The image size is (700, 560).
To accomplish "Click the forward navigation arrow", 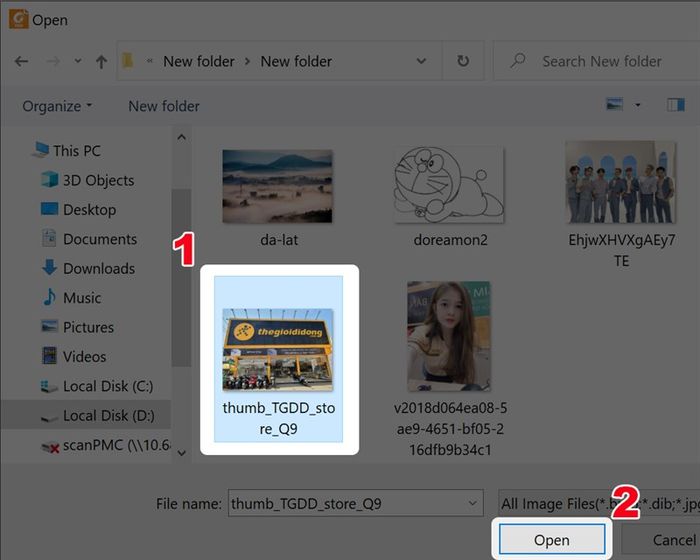I will tap(53, 61).
